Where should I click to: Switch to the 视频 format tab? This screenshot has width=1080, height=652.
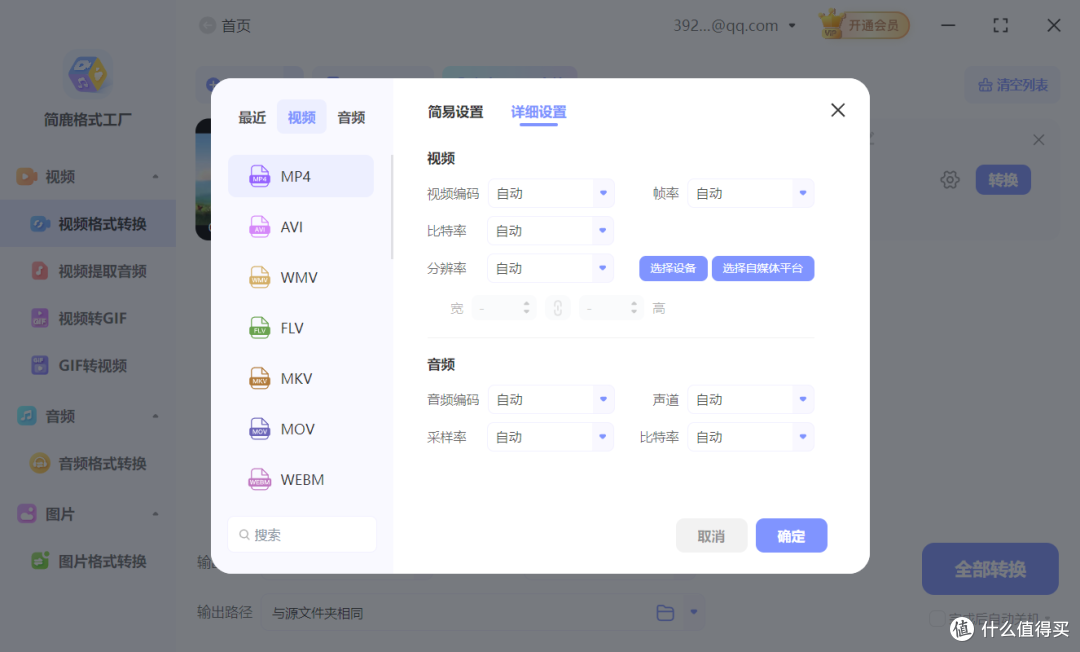coord(302,117)
